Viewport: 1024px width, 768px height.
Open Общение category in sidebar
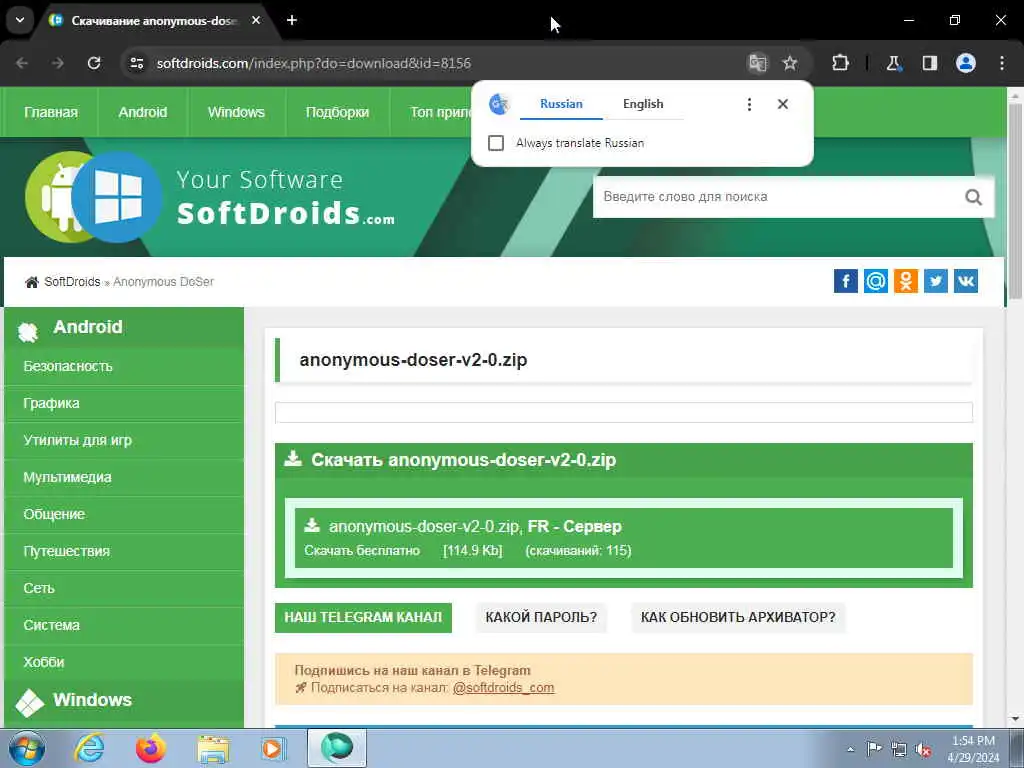[x=124, y=515]
